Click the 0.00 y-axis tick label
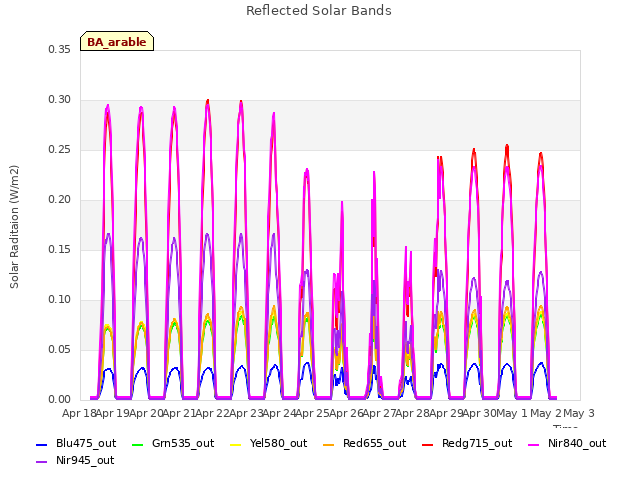The width and height of the screenshot is (640, 480). (x=60, y=400)
